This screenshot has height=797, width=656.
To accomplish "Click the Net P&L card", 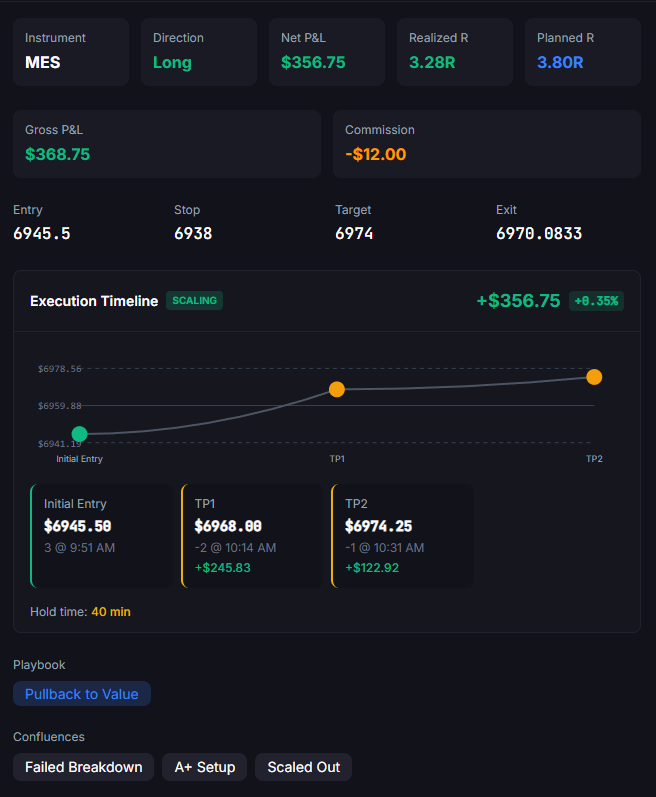I will (x=327, y=52).
